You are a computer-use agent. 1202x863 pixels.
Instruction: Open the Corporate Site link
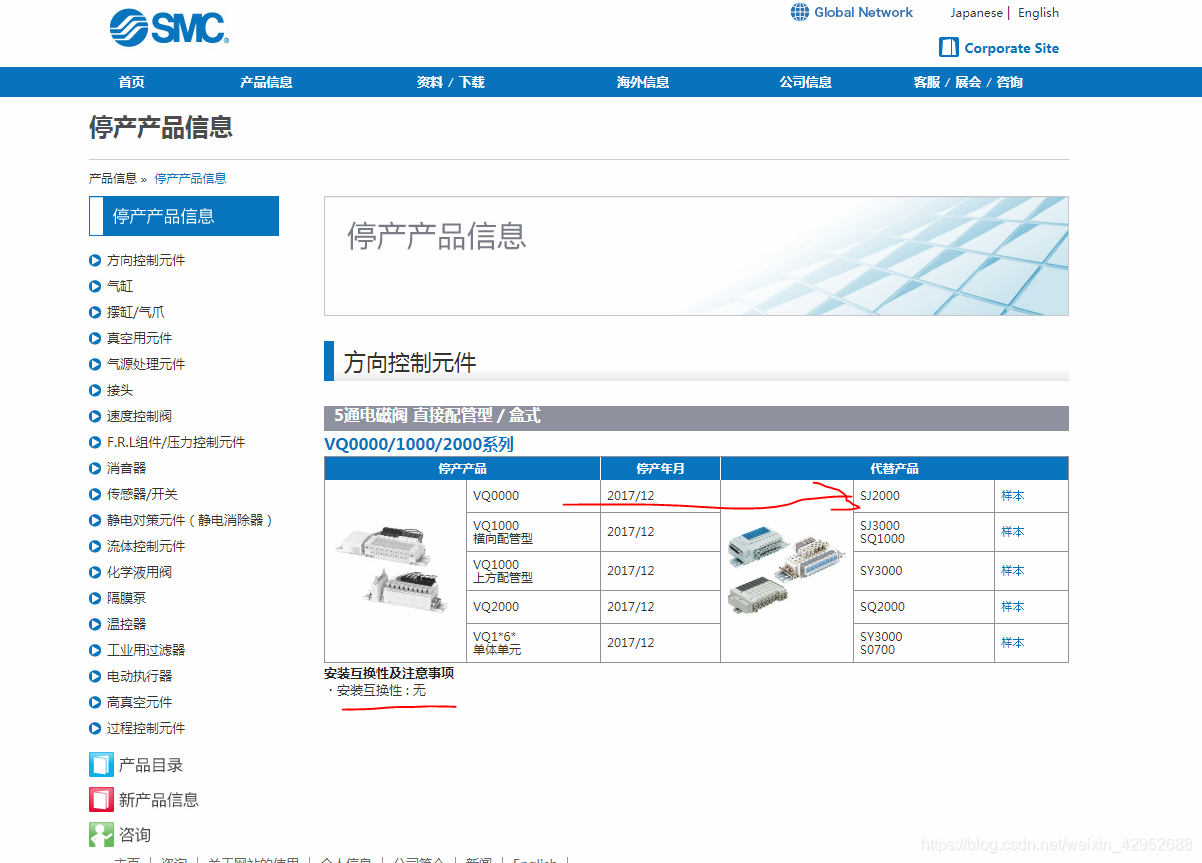click(1011, 48)
